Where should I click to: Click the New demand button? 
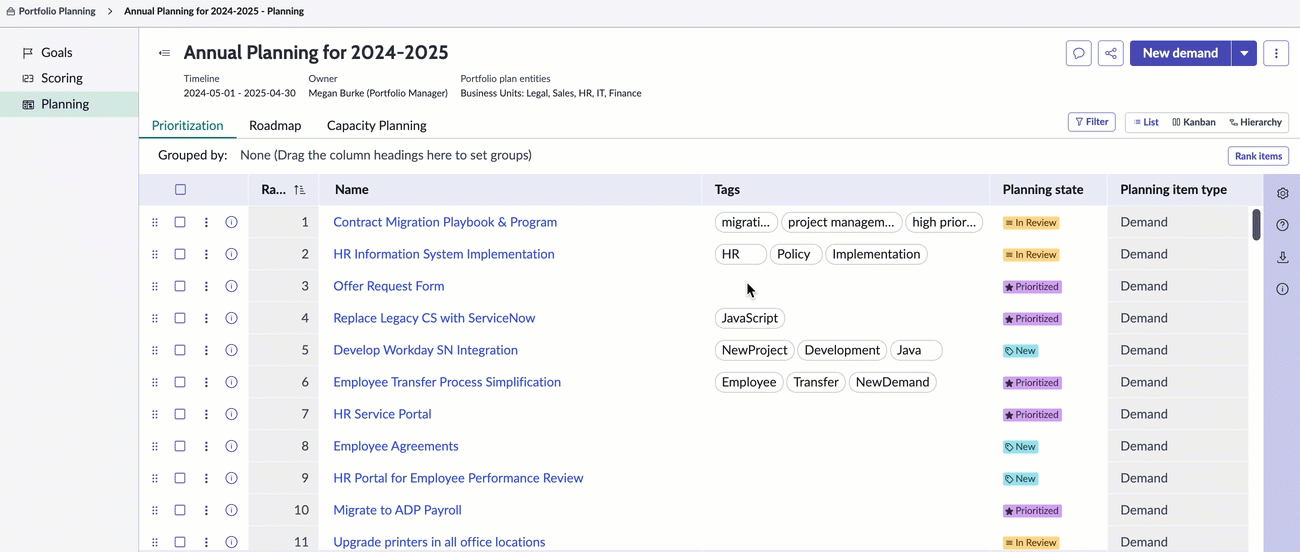pyautogui.click(x=1180, y=53)
